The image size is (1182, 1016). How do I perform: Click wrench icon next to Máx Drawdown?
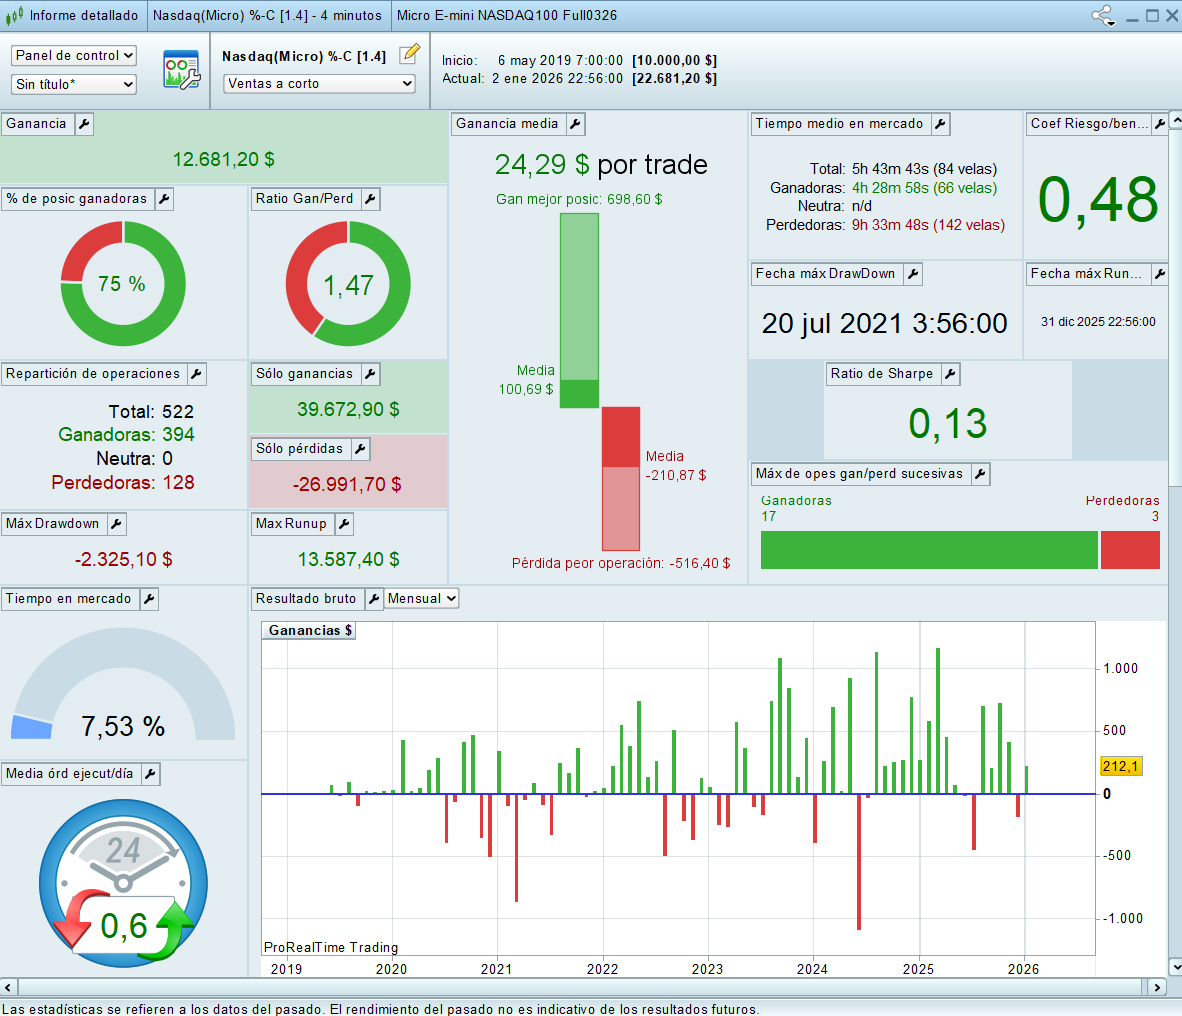coord(116,524)
